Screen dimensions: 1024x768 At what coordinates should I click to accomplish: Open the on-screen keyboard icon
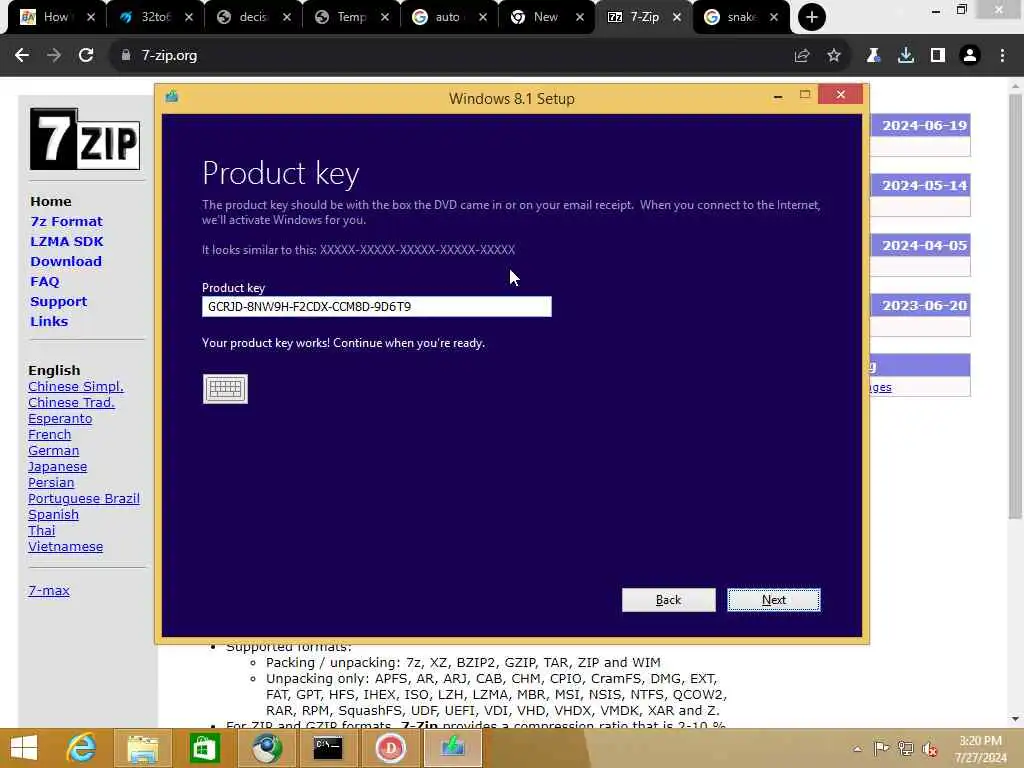point(225,389)
